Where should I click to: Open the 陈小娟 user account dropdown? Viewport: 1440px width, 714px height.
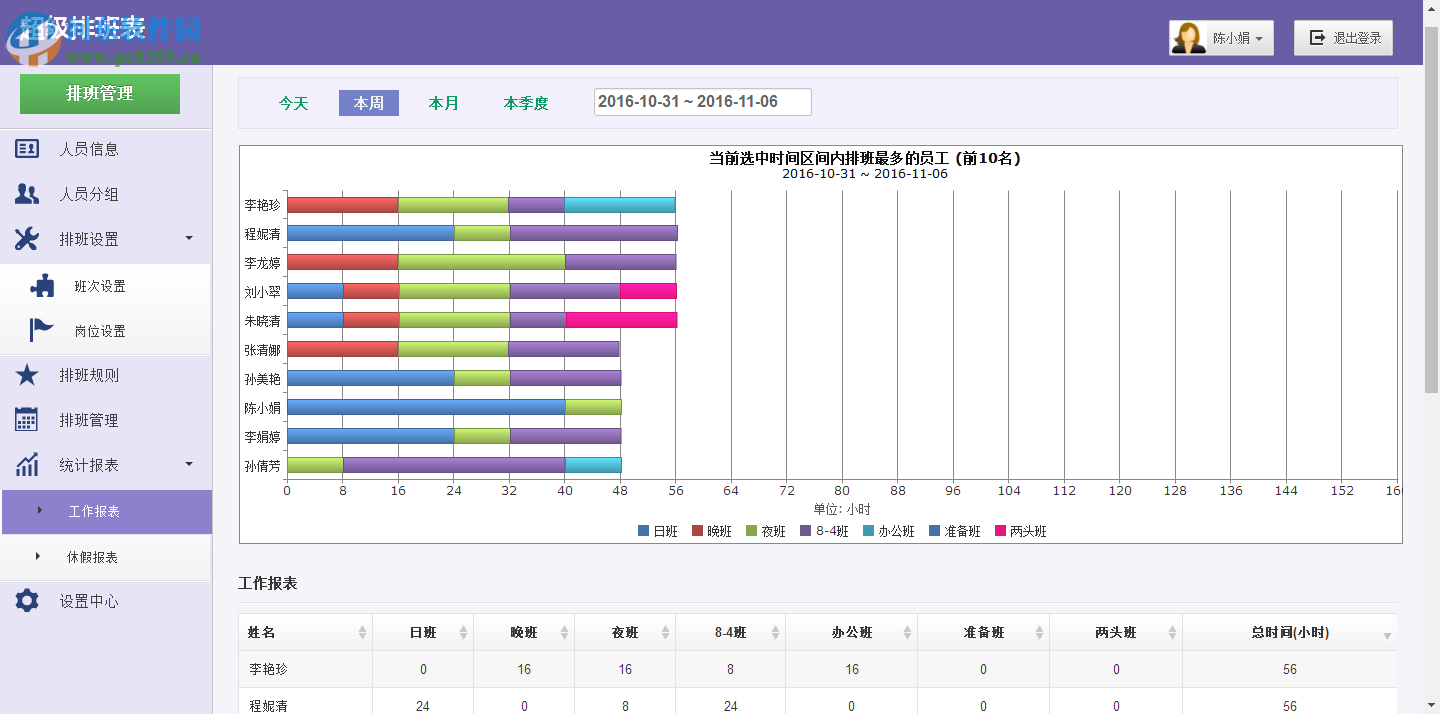(1222, 37)
